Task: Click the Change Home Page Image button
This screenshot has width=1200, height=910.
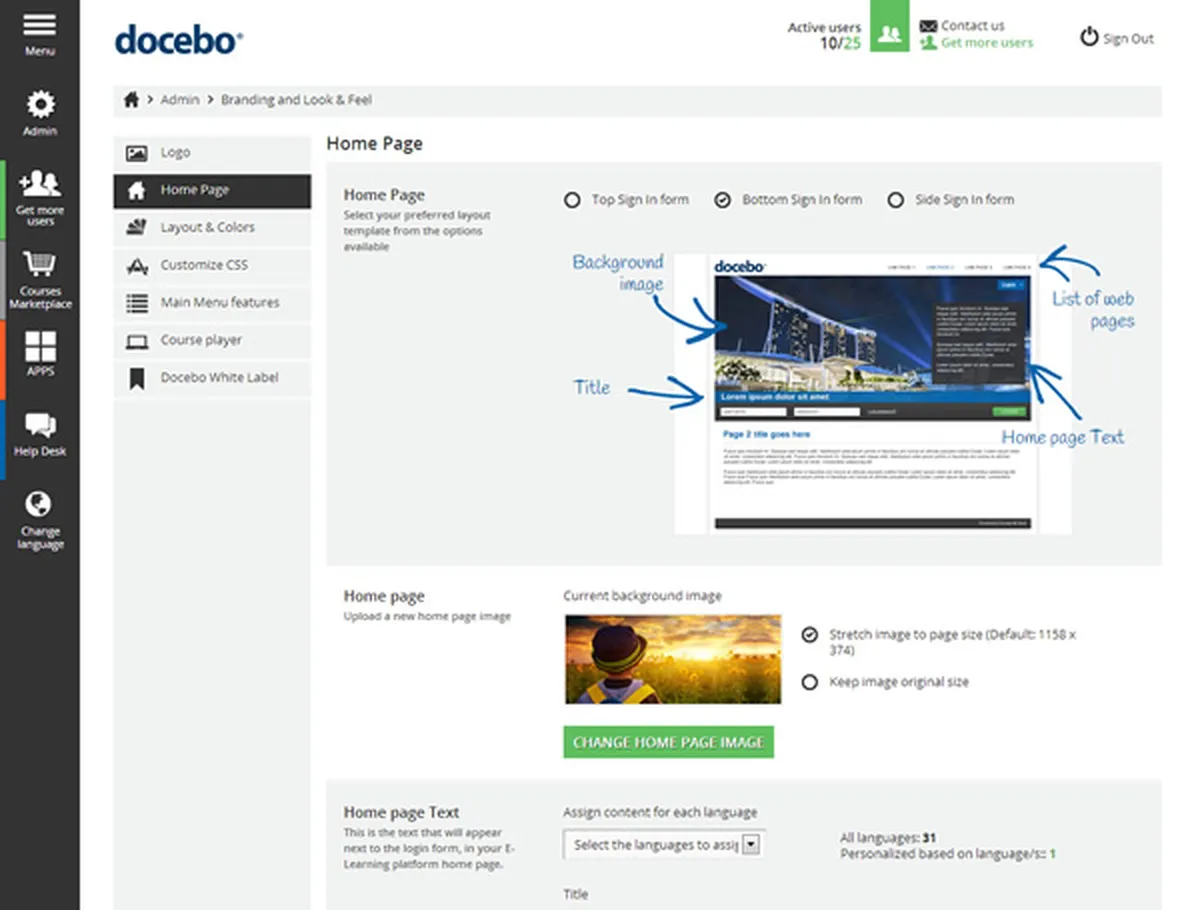Action: [668, 742]
